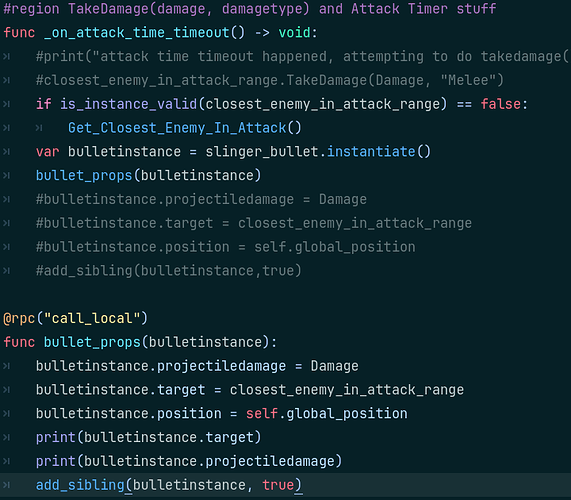The width and height of the screenshot is (571, 500).
Task: Click the bulletinstance.target assignment line
Action: pyautogui.click(x=250, y=390)
